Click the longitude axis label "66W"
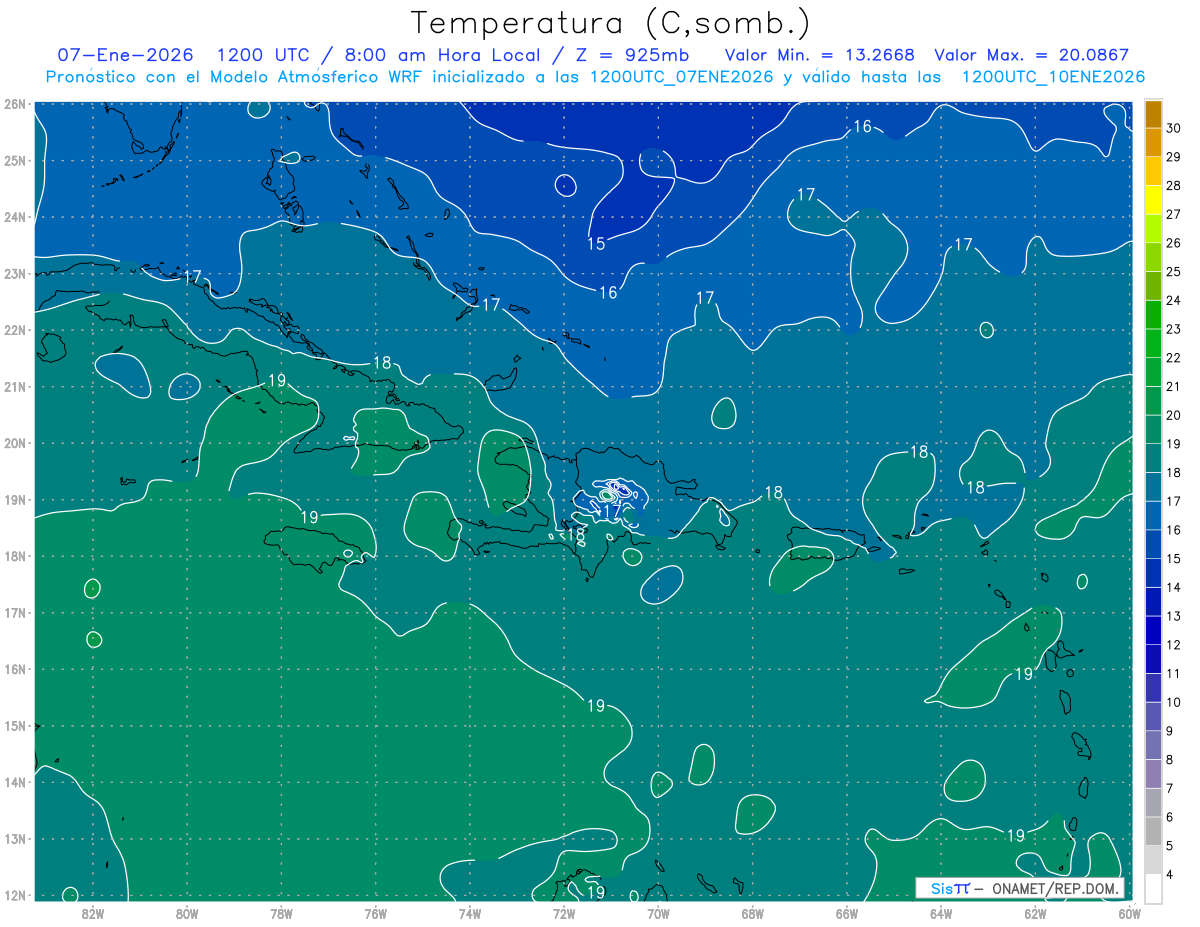Screen dimensions: 1200x927 click(846, 913)
